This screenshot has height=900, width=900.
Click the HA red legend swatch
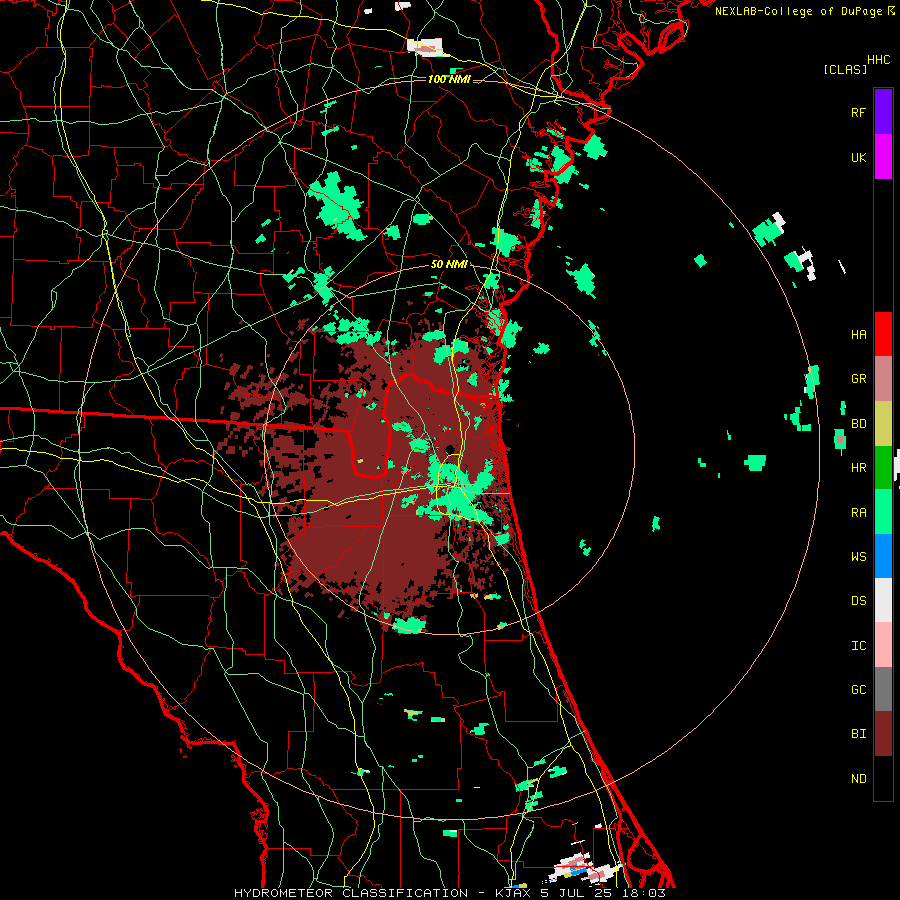click(x=883, y=334)
